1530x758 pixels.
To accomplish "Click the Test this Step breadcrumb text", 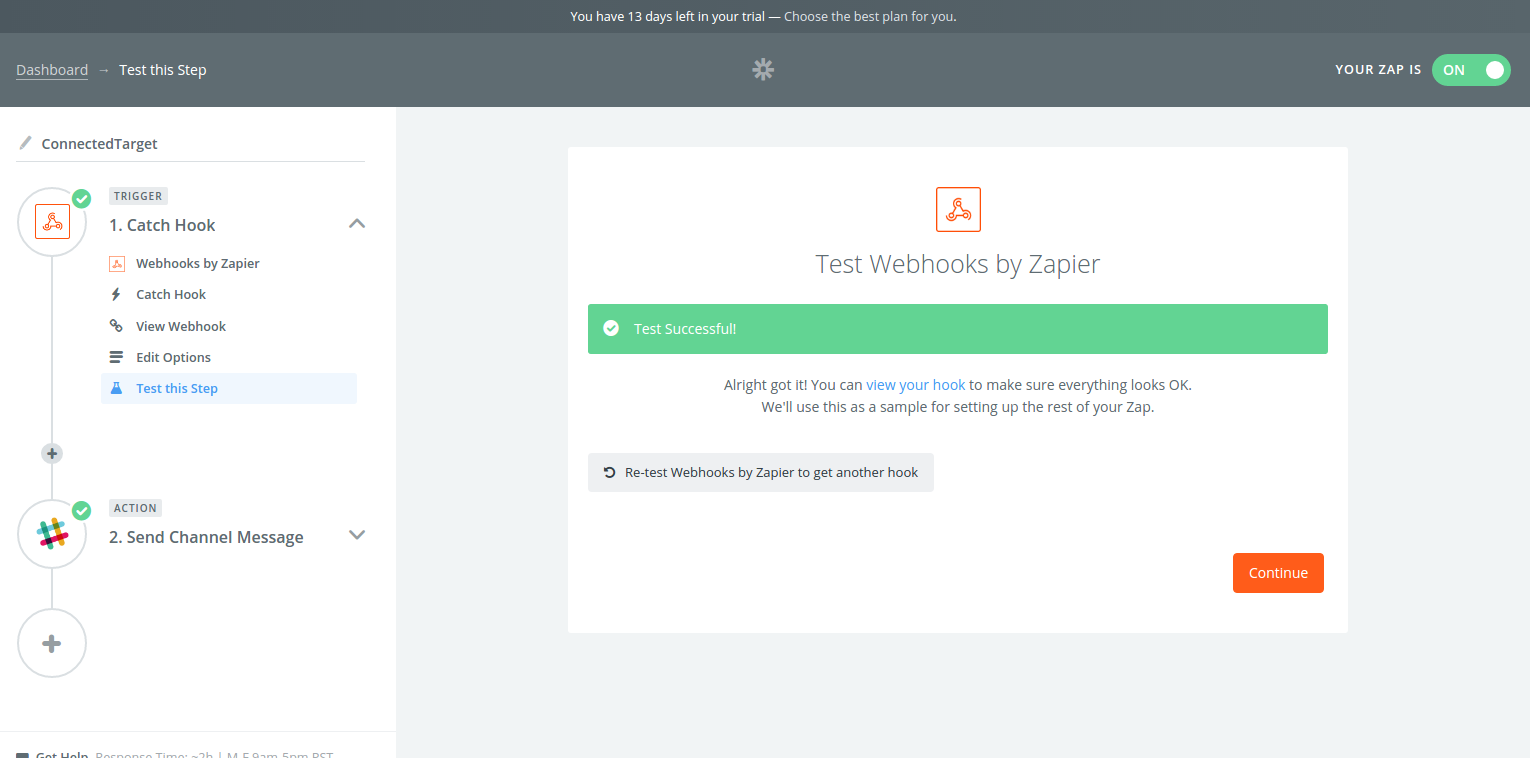I will tap(163, 70).
